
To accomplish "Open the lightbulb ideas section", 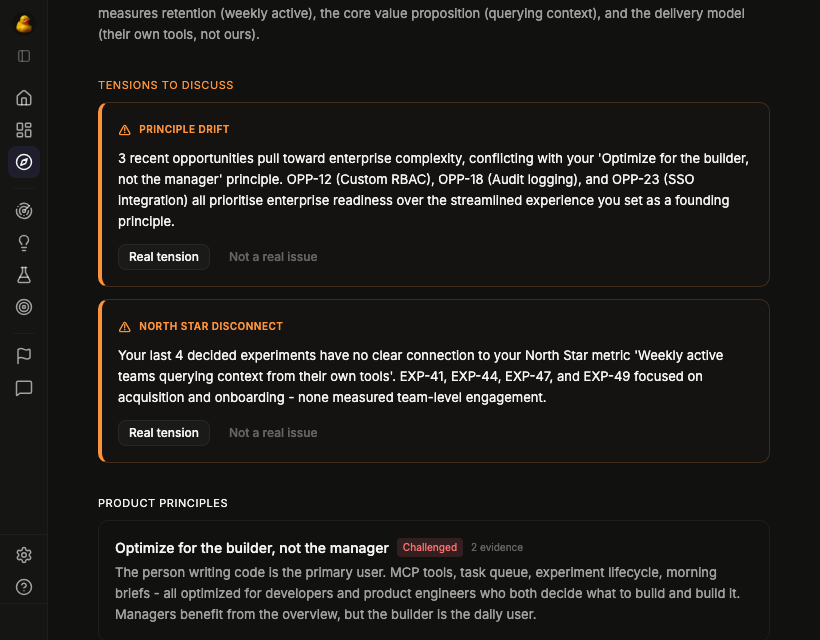I will point(23,242).
